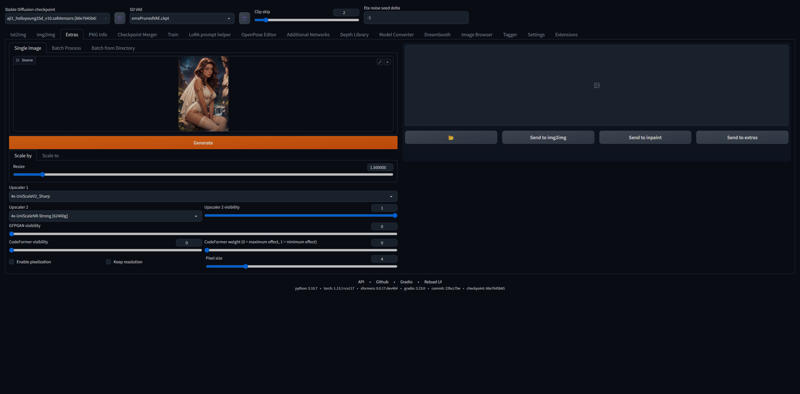Click the source image thumbnail
800x394 pixels.
(x=203, y=93)
